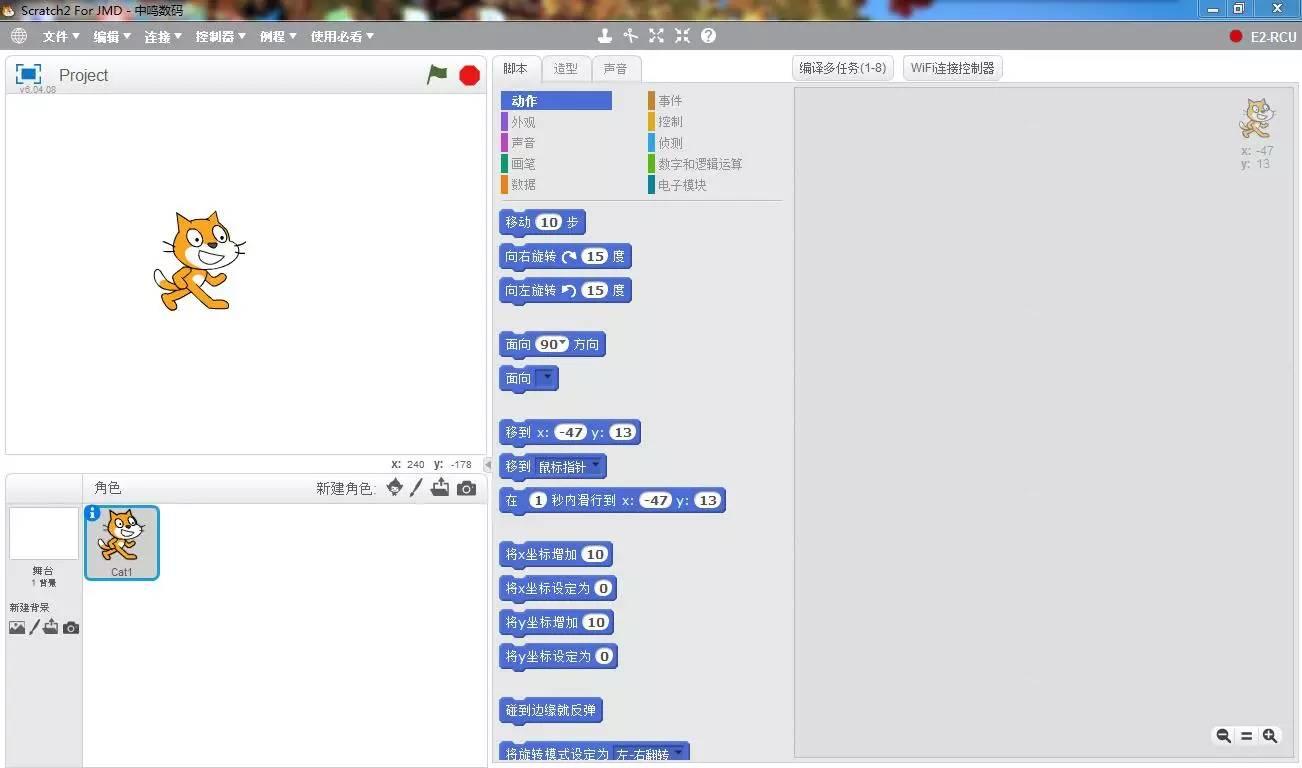
Task: Reset scripts area zoom
Action: [x=1246, y=736]
